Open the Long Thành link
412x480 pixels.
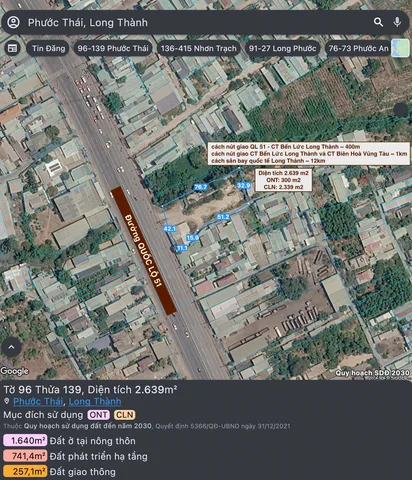pyautogui.click(x=95, y=401)
